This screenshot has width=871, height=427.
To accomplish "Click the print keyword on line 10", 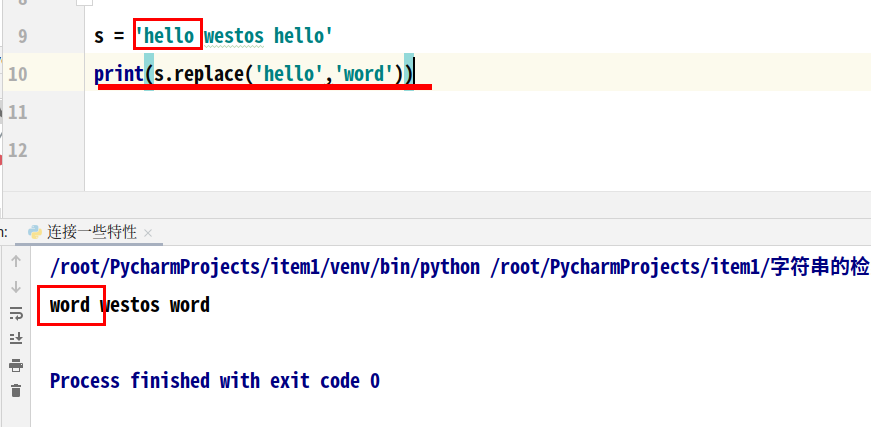I will pos(119,74).
